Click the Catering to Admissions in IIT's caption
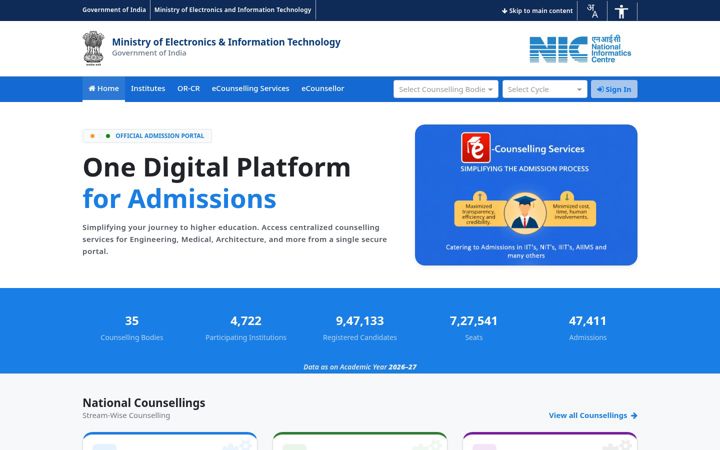The width and height of the screenshot is (720, 450). click(x=526, y=251)
